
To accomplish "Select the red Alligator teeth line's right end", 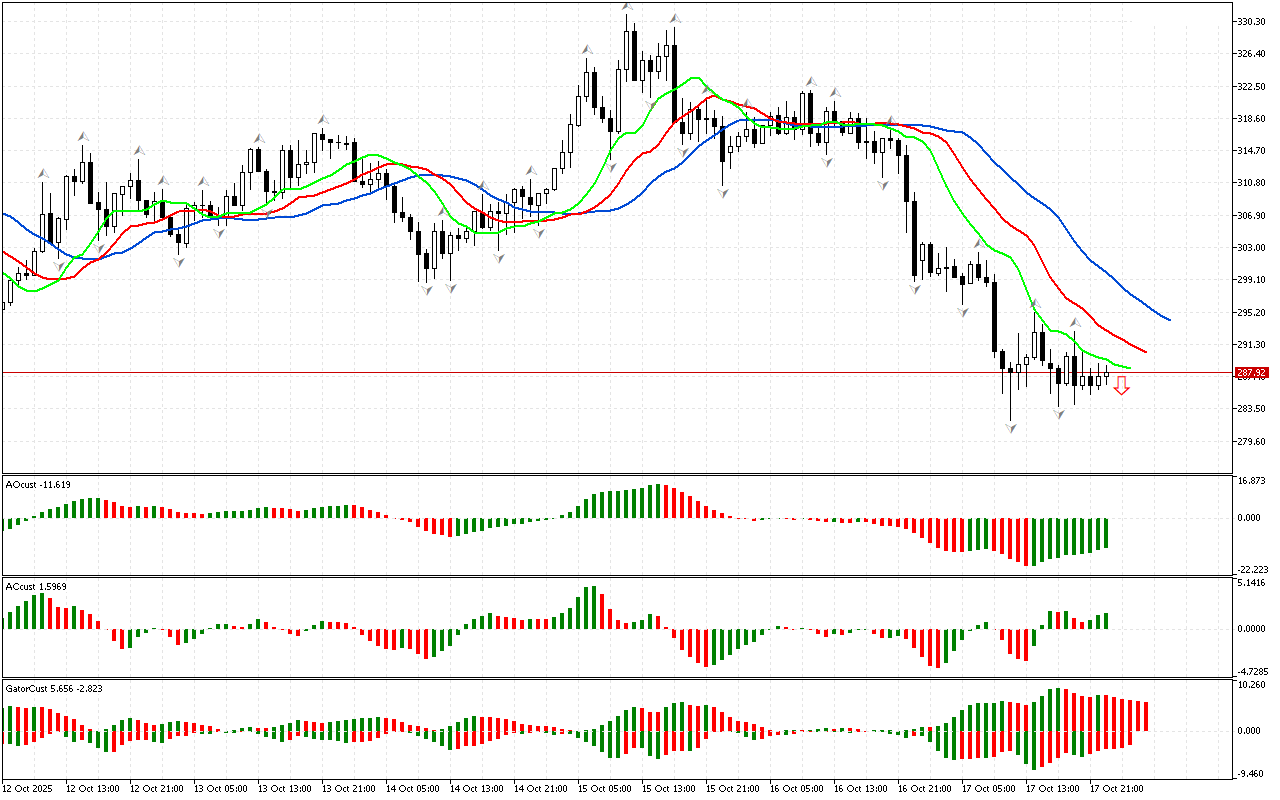I will [1144, 351].
